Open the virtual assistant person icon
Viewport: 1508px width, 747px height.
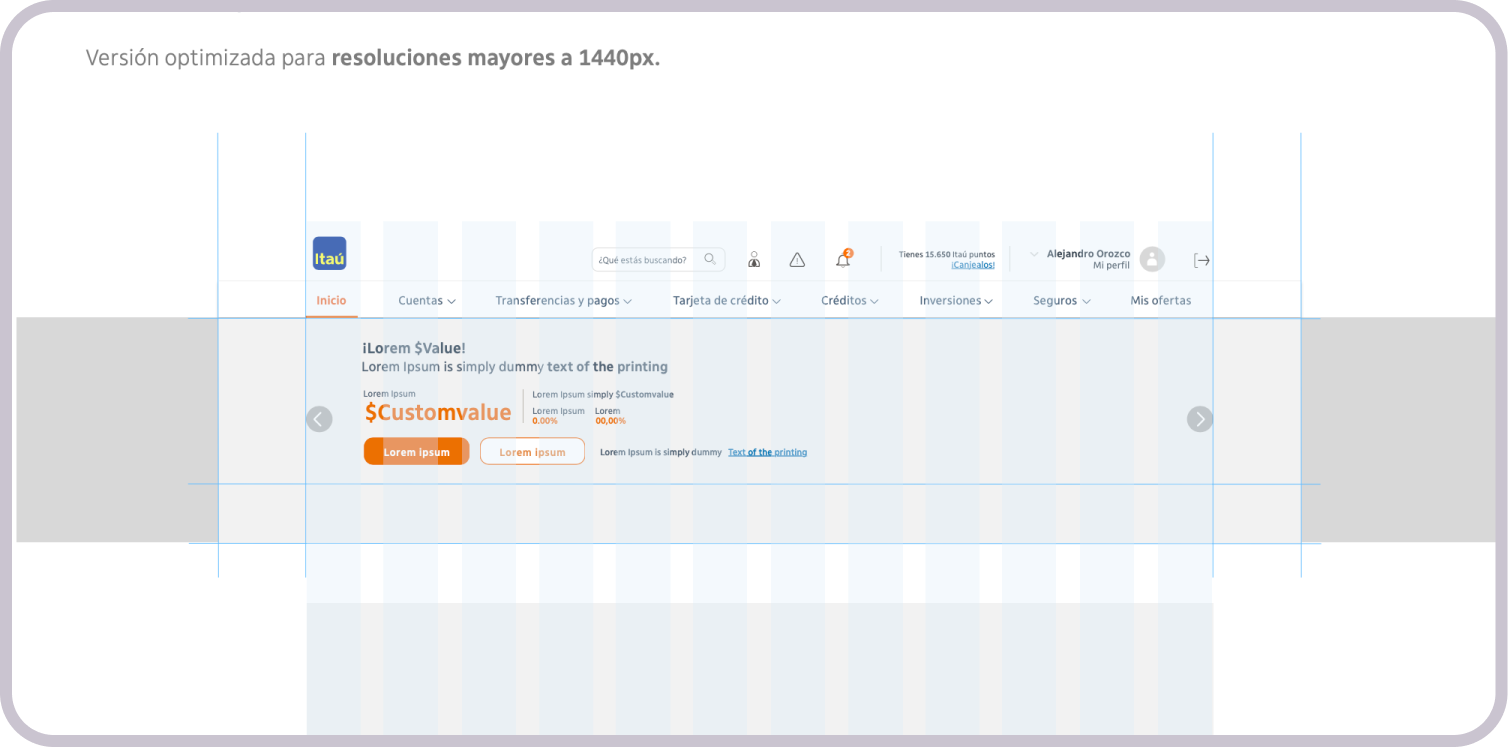coord(754,259)
